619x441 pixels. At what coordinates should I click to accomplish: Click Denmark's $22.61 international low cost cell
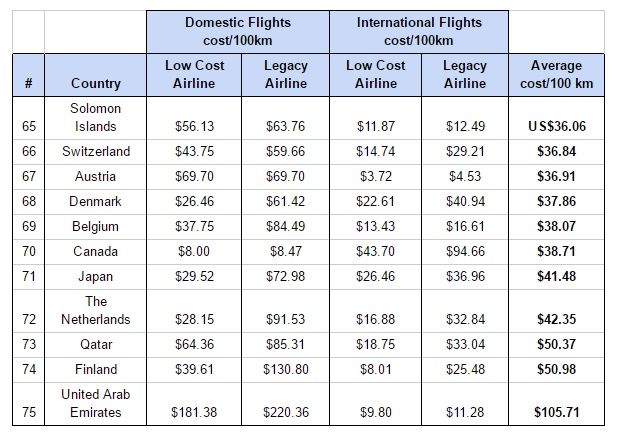375,201
